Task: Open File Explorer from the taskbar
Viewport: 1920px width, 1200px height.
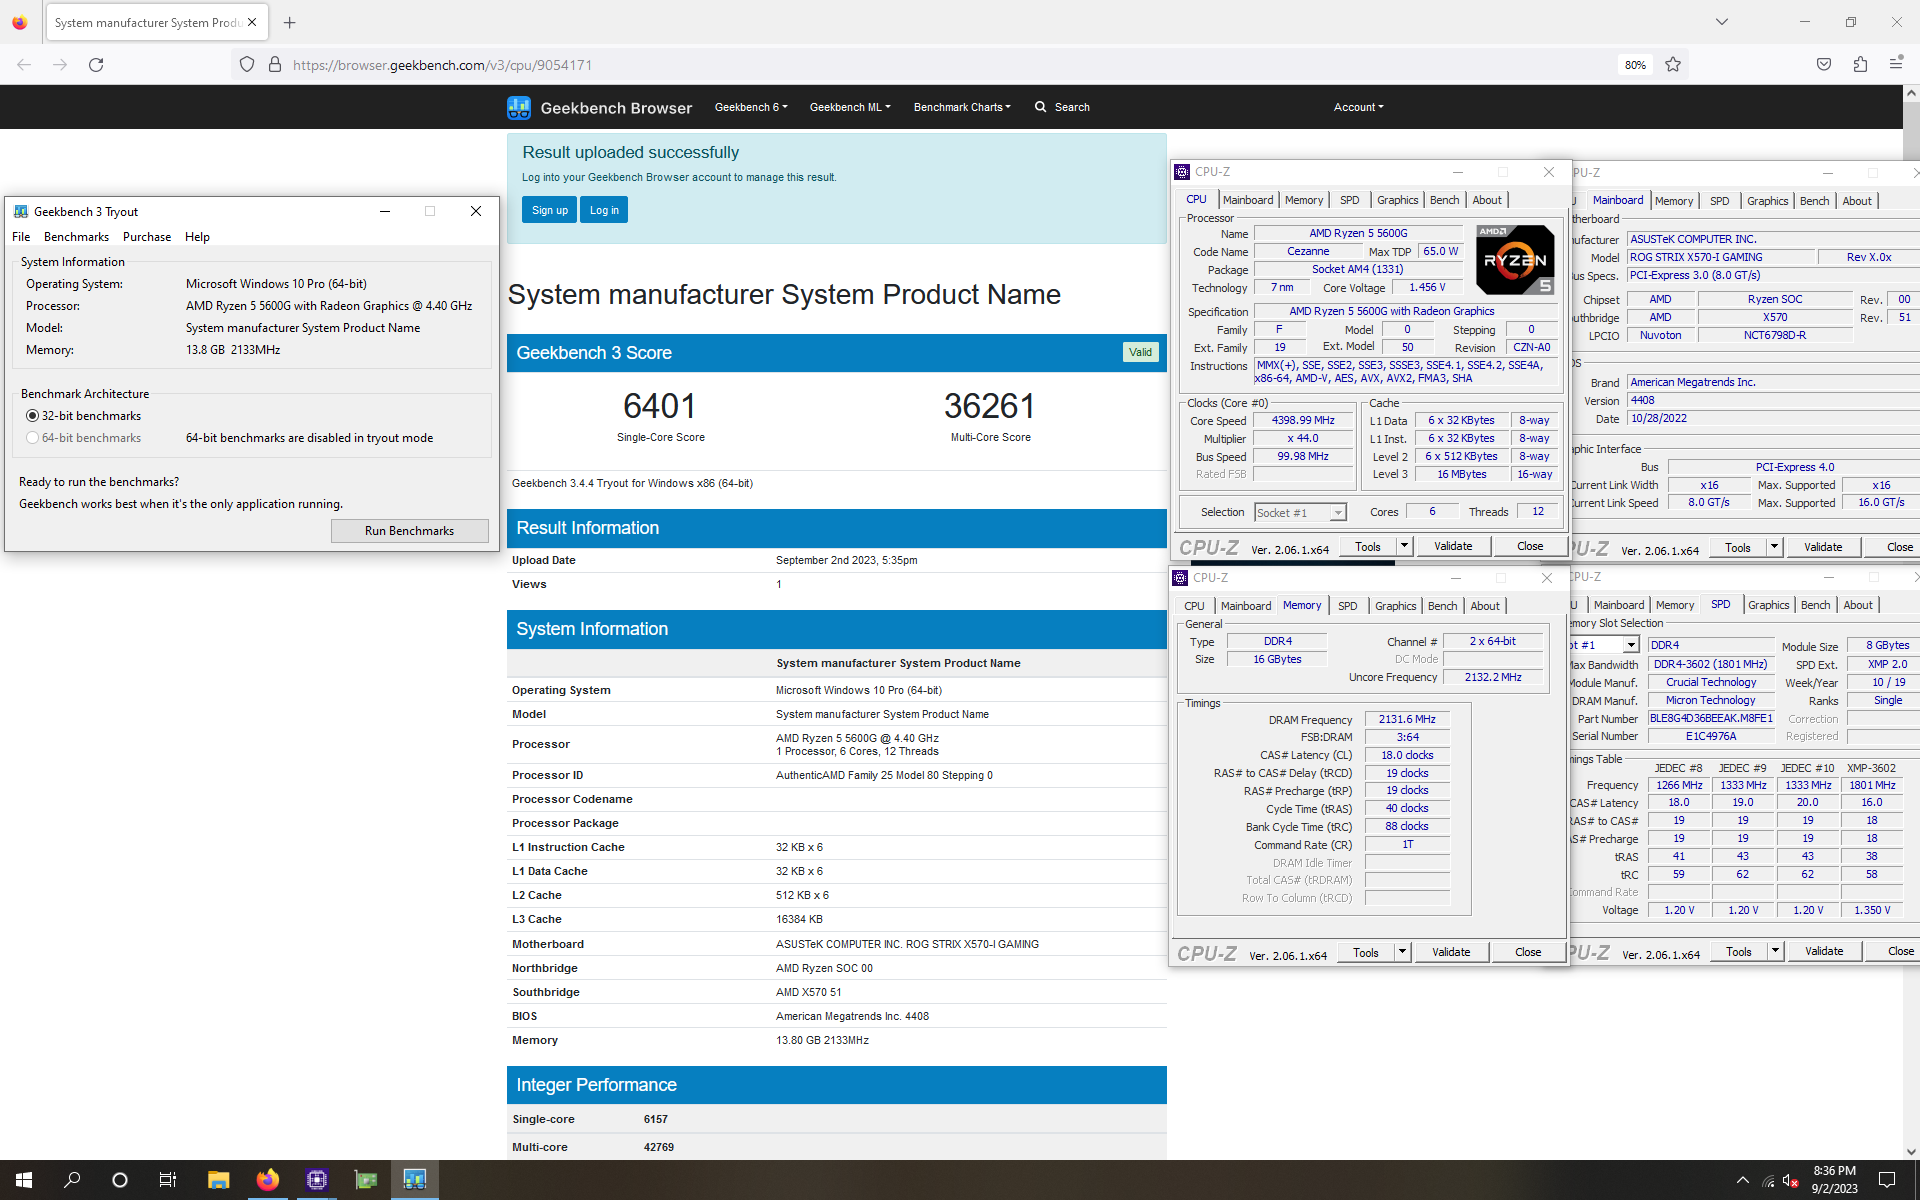Action: click(x=218, y=1180)
